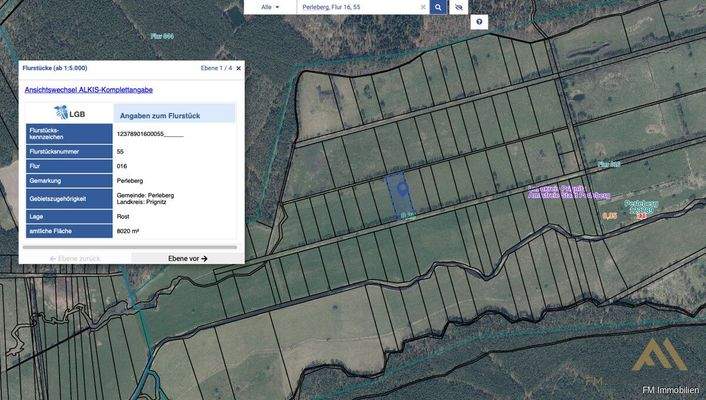
Task: Click the LGB logo in the popup
Action: [69, 113]
